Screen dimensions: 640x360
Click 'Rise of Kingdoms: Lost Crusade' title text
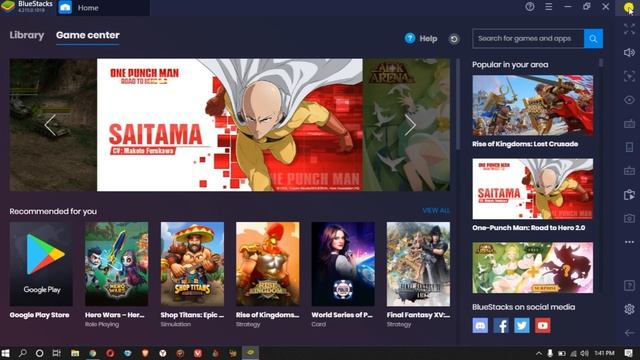pyautogui.click(x=525, y=144)
